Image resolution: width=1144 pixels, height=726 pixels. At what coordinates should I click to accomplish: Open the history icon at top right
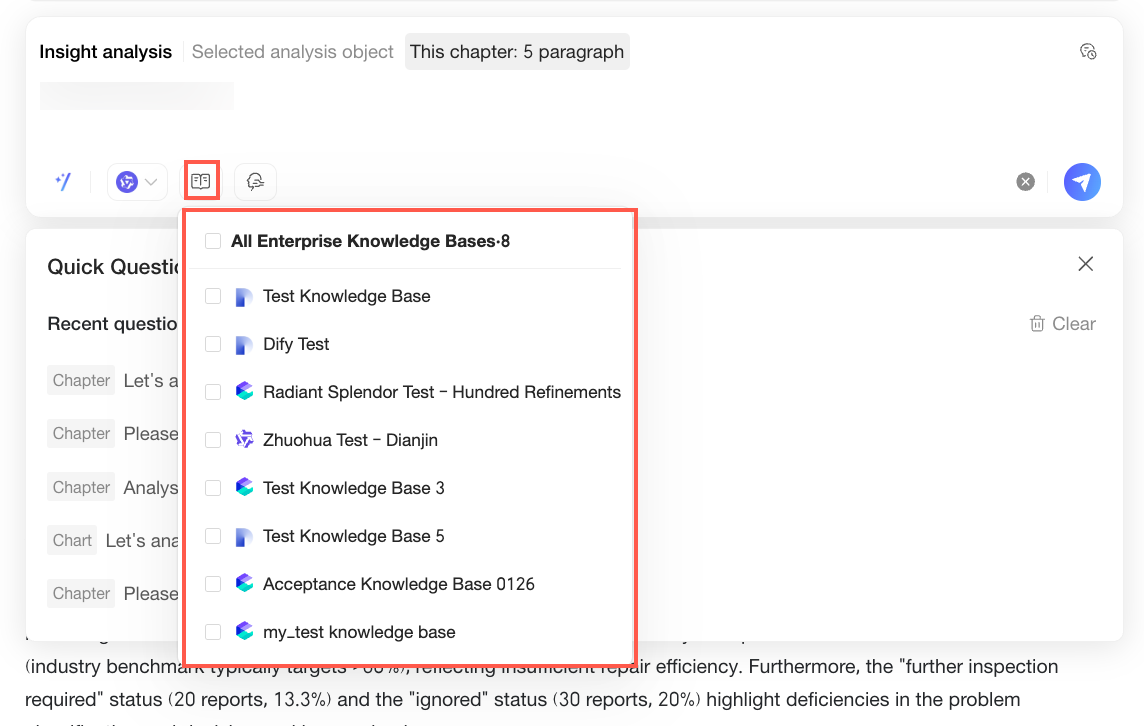tap(1088, 51)
